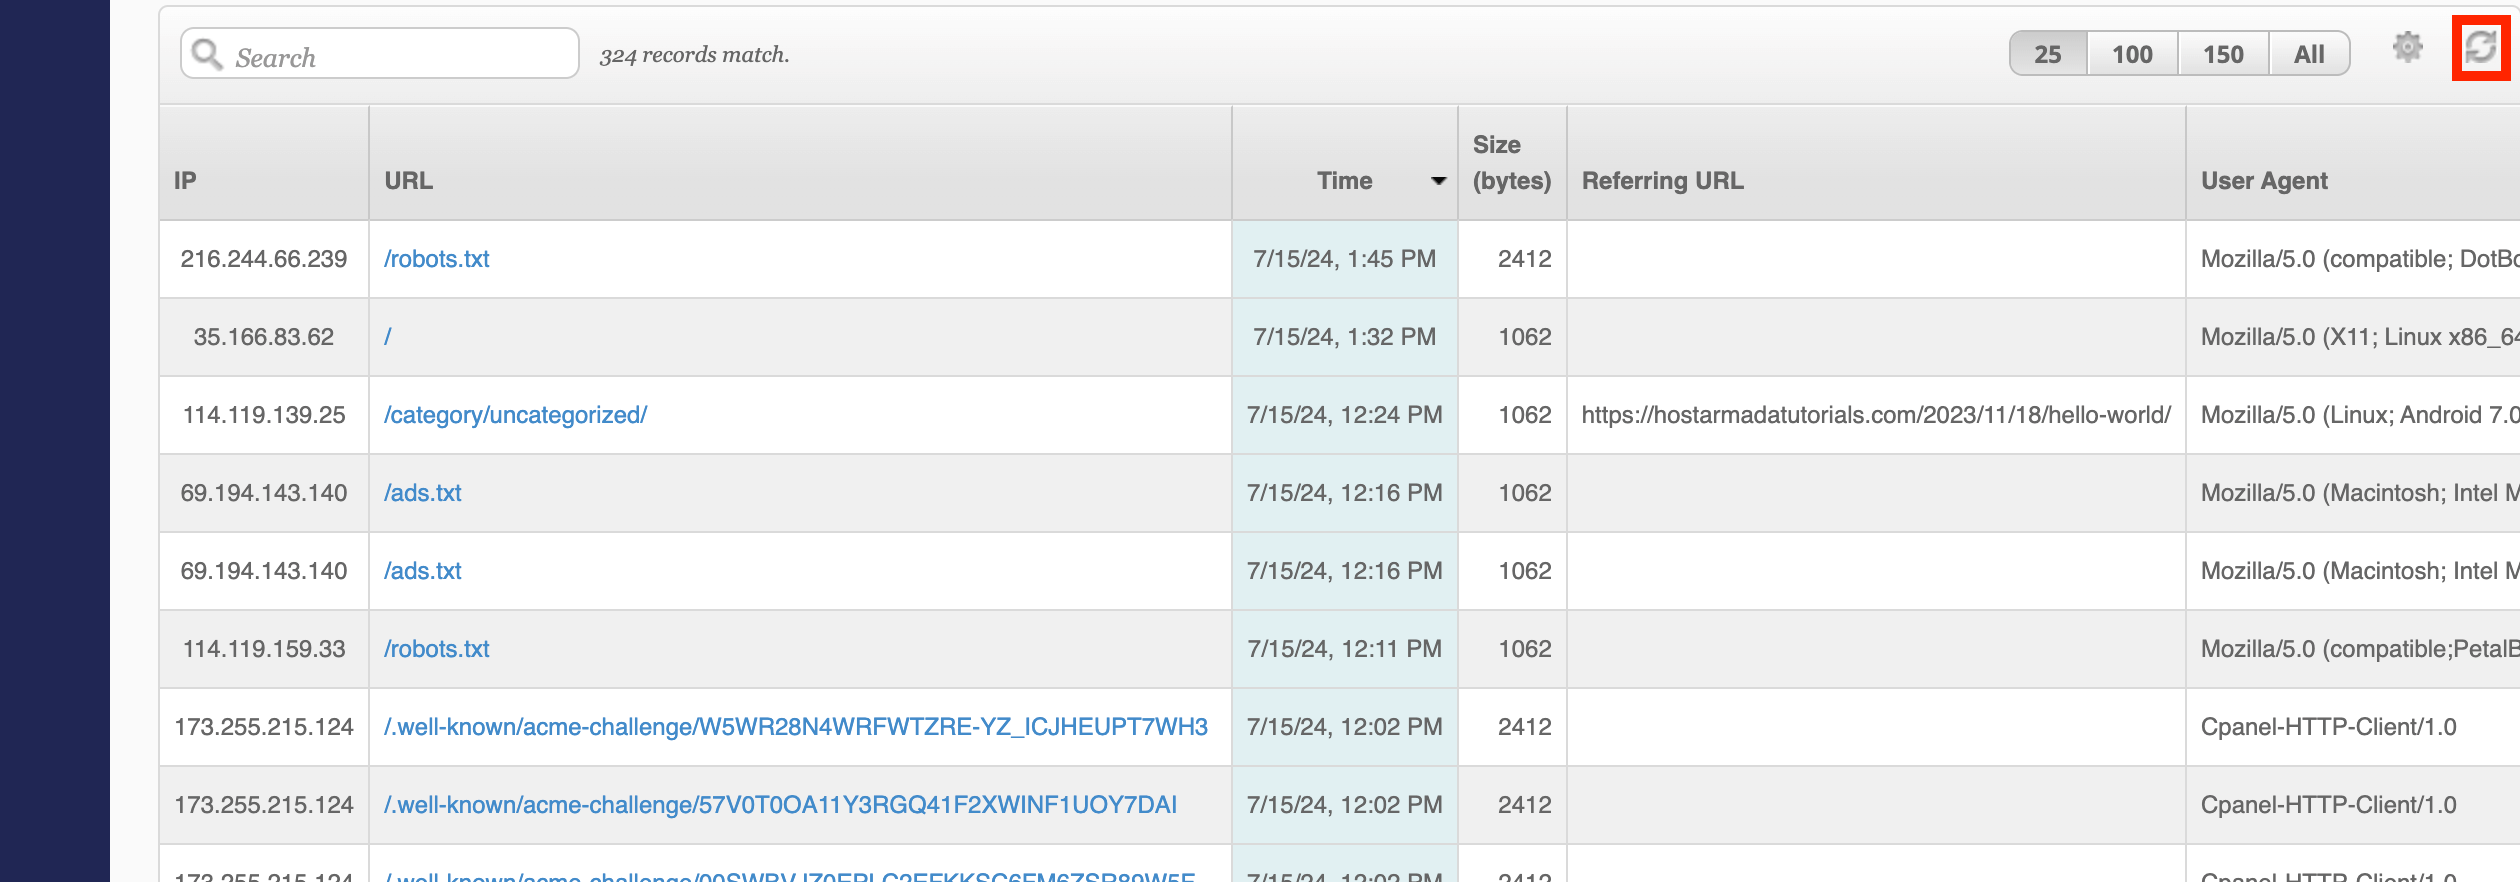Image resolution: width=2520 pixels, height=882 pixels.
Task: Show 150 records per page
Action: tap(2223, 54)
